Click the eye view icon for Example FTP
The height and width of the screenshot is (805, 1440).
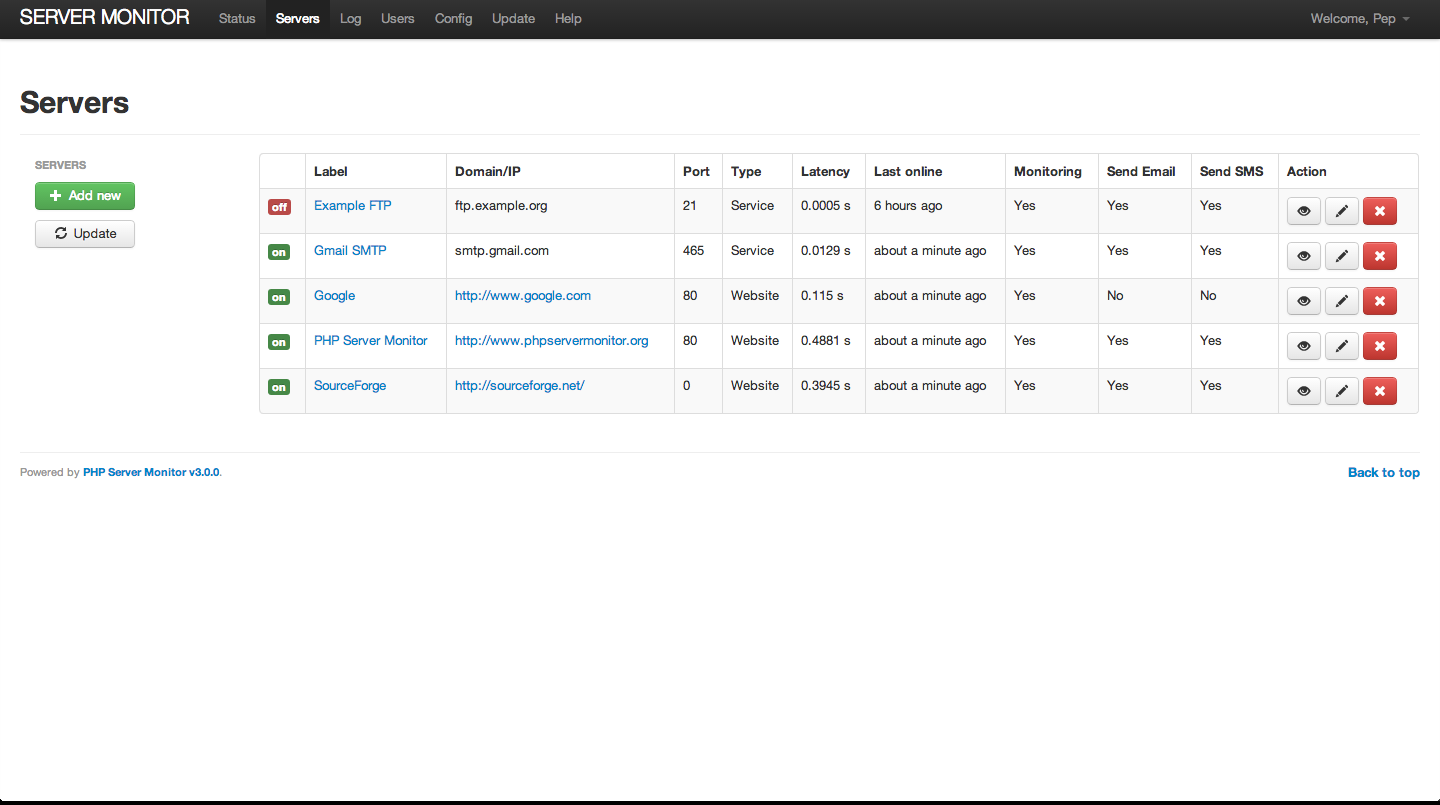[x=1303, y=211]
